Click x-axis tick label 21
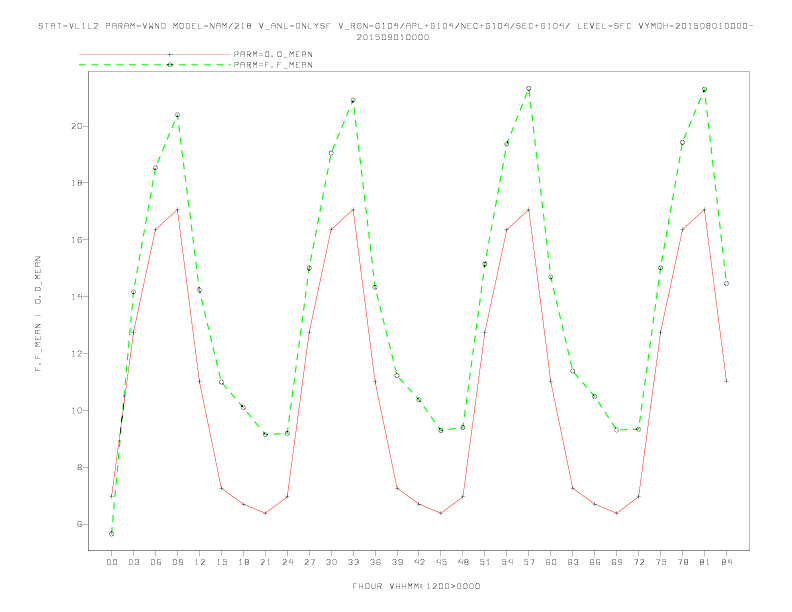Screen dimensions: 792x612 tap(265, 562)
